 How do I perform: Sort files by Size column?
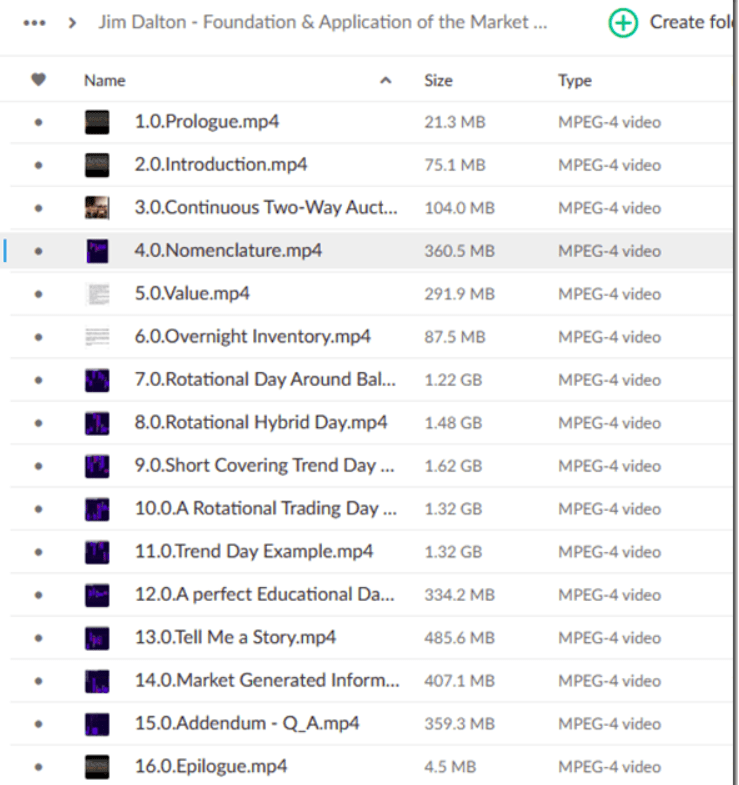tap(438, 81)
